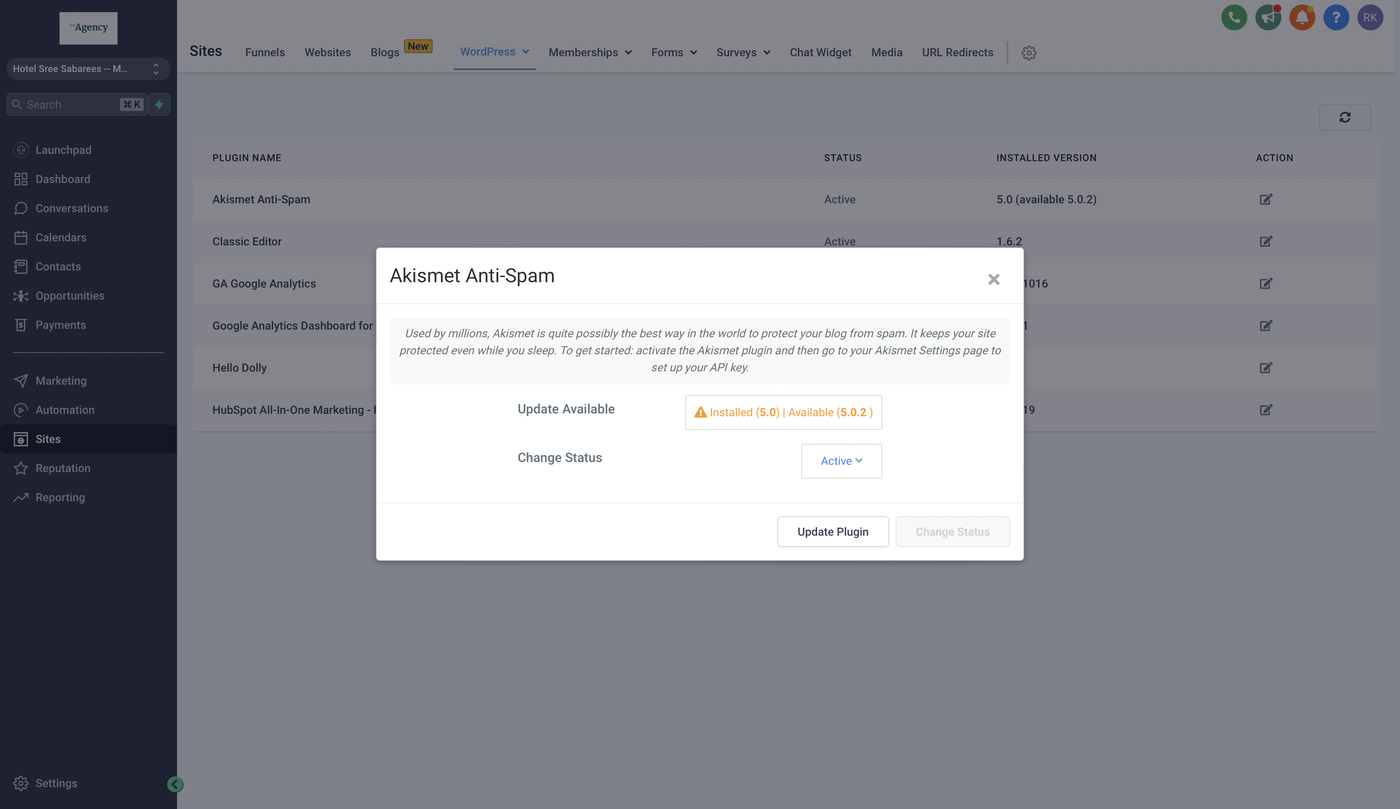Viewport: 1400px width, 809px height.
Task: Click the Sites settings gear icon
Action: (1029, 53)
